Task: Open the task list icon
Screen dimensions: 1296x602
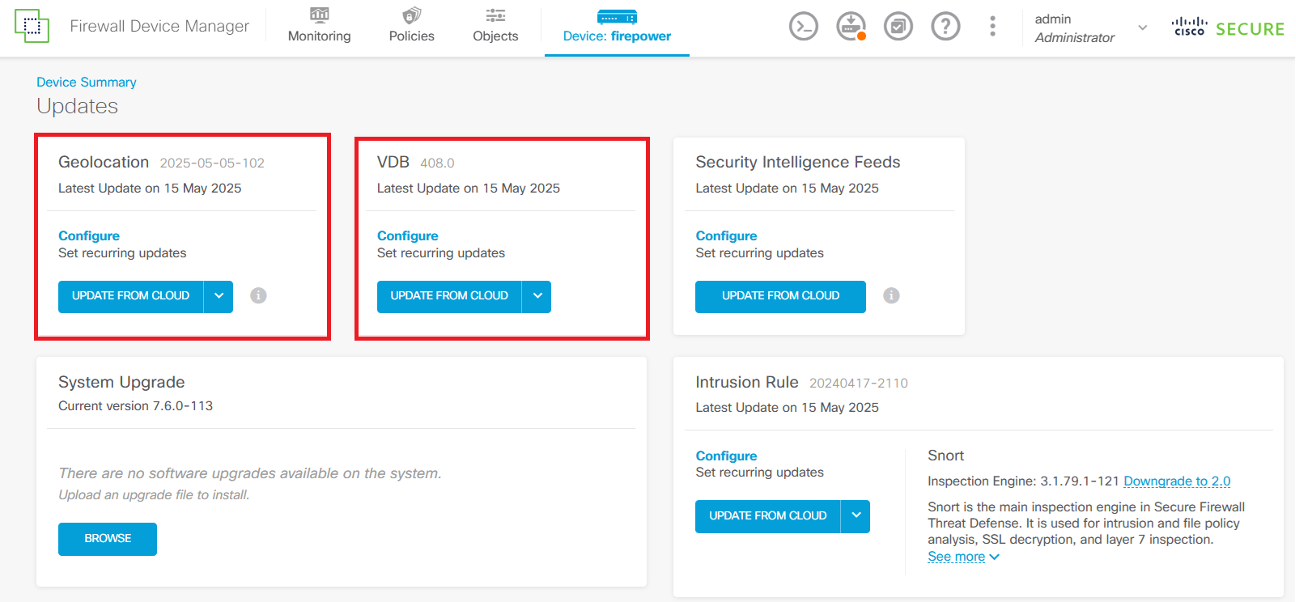Action: (x=898, y=27)
